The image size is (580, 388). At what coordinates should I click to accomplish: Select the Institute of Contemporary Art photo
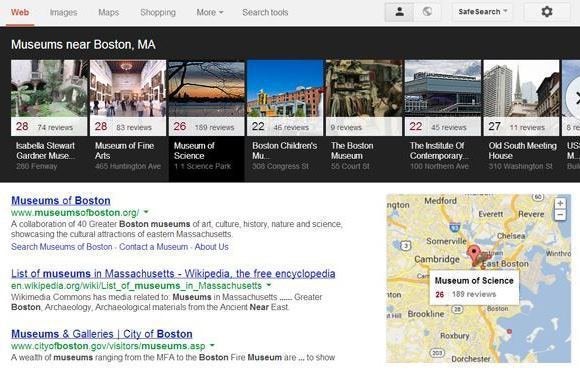pos(443,89)
